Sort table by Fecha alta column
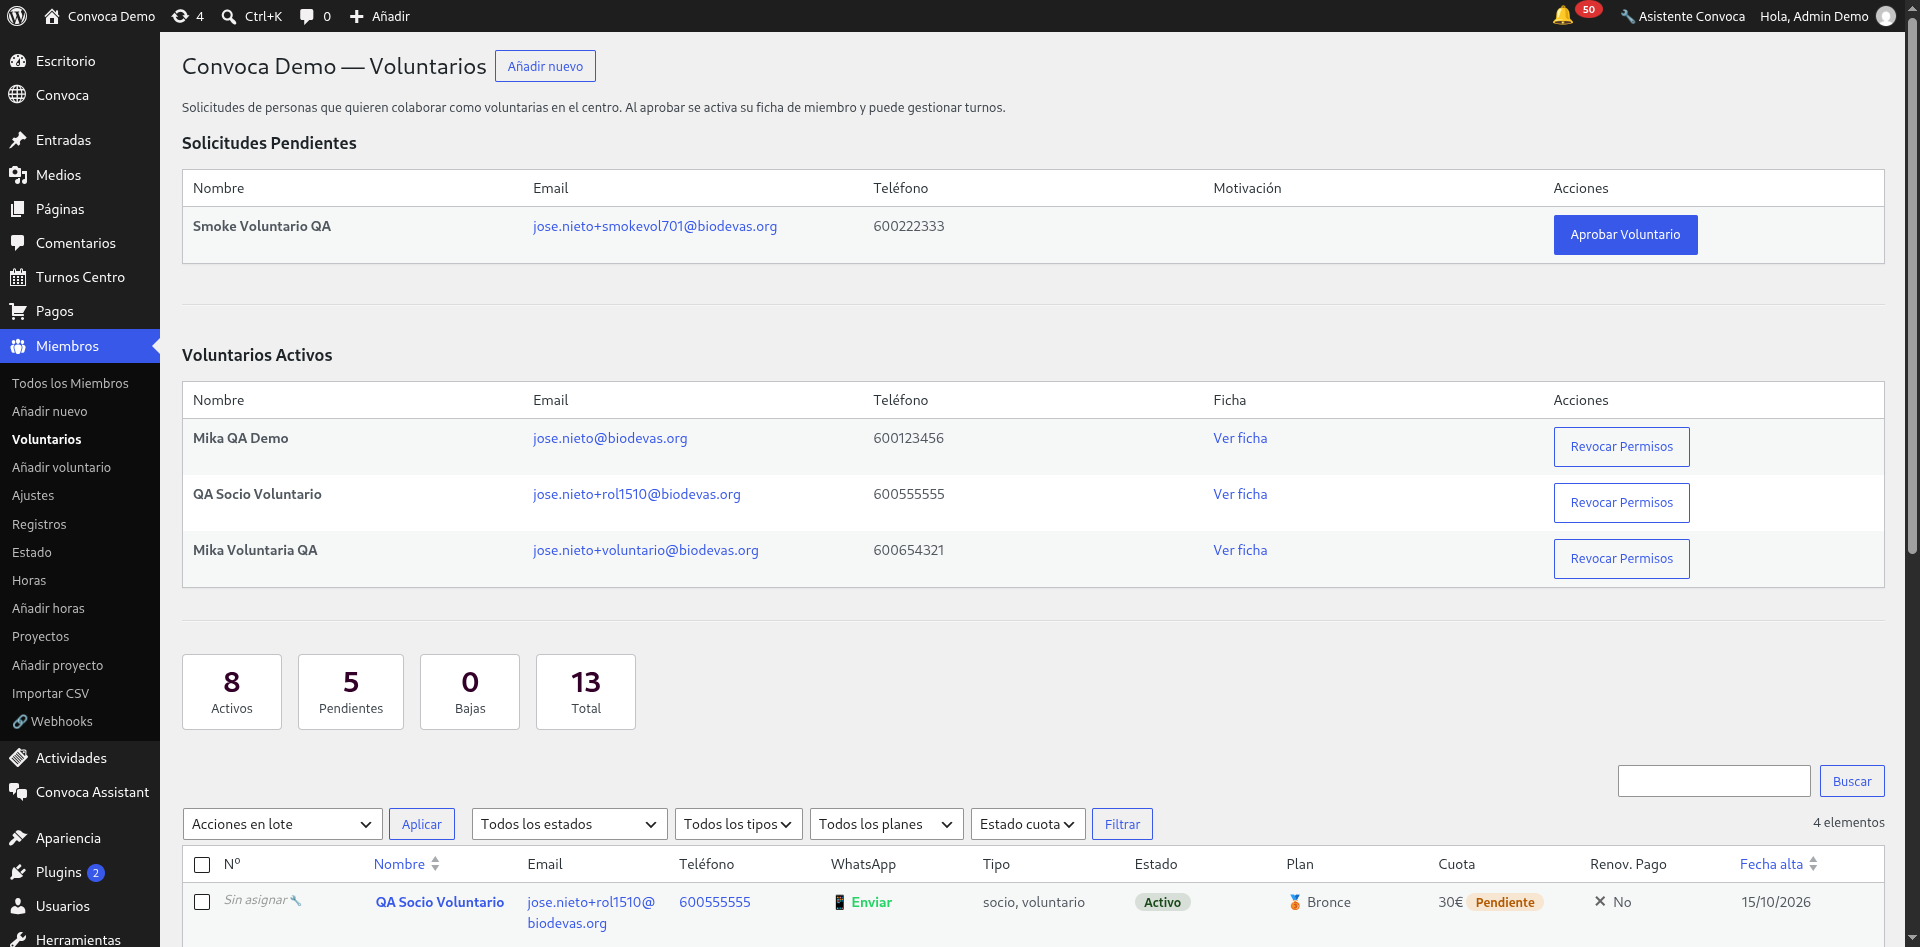This screenshot has width=1920, height=947. tap(1778, 864)
